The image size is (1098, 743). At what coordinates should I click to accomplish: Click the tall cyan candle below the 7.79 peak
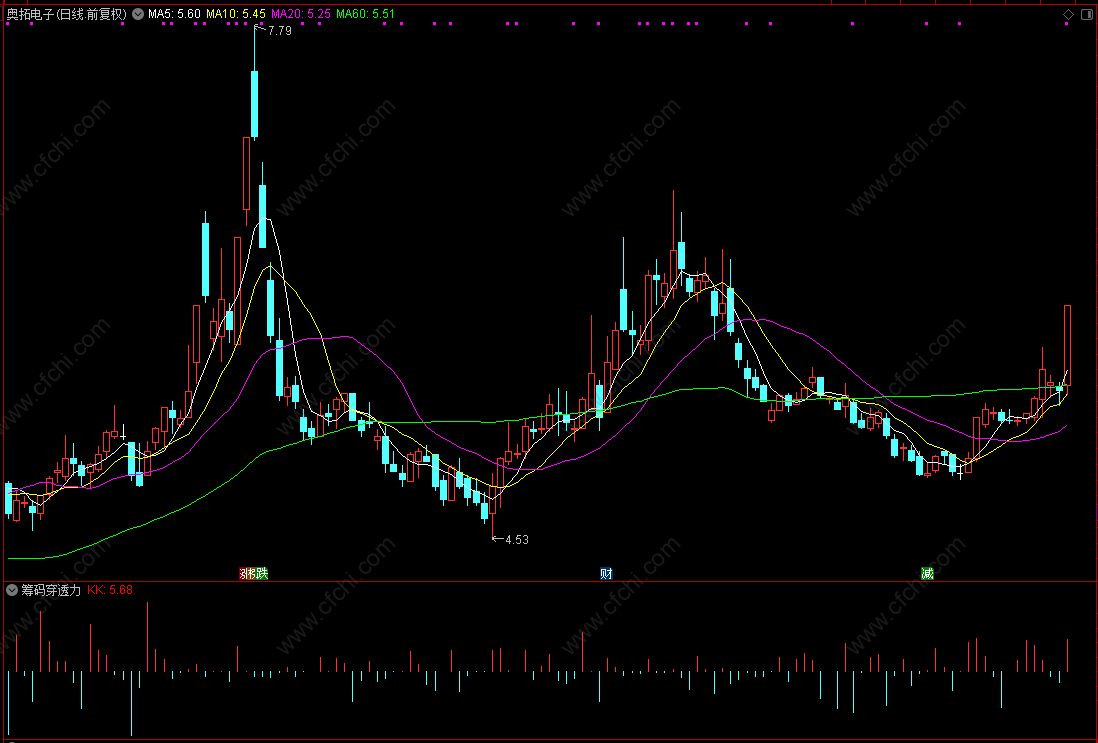[254, 104]
